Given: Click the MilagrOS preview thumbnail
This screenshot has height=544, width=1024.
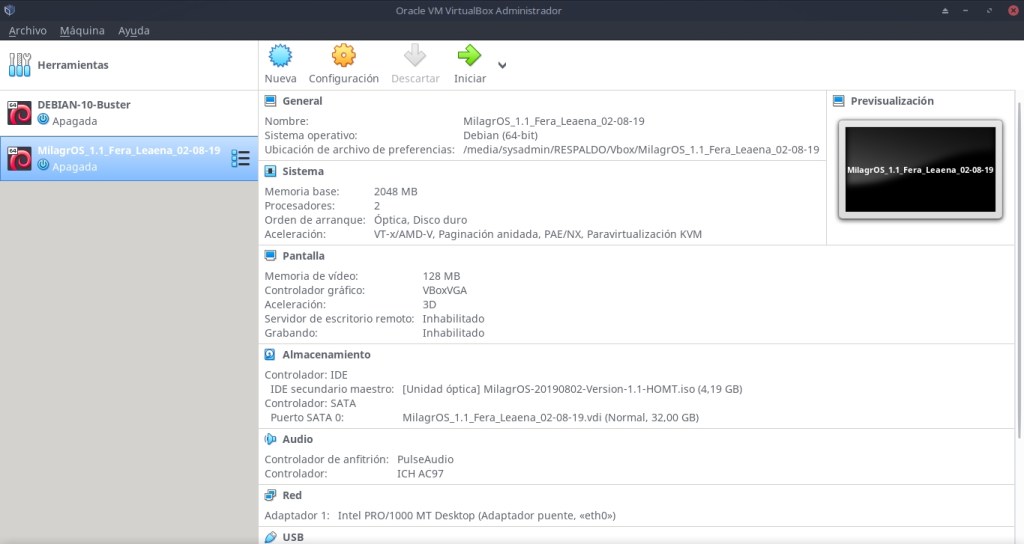Looking at the screenshot, I should pyautogui.click(x=920, y=170).
